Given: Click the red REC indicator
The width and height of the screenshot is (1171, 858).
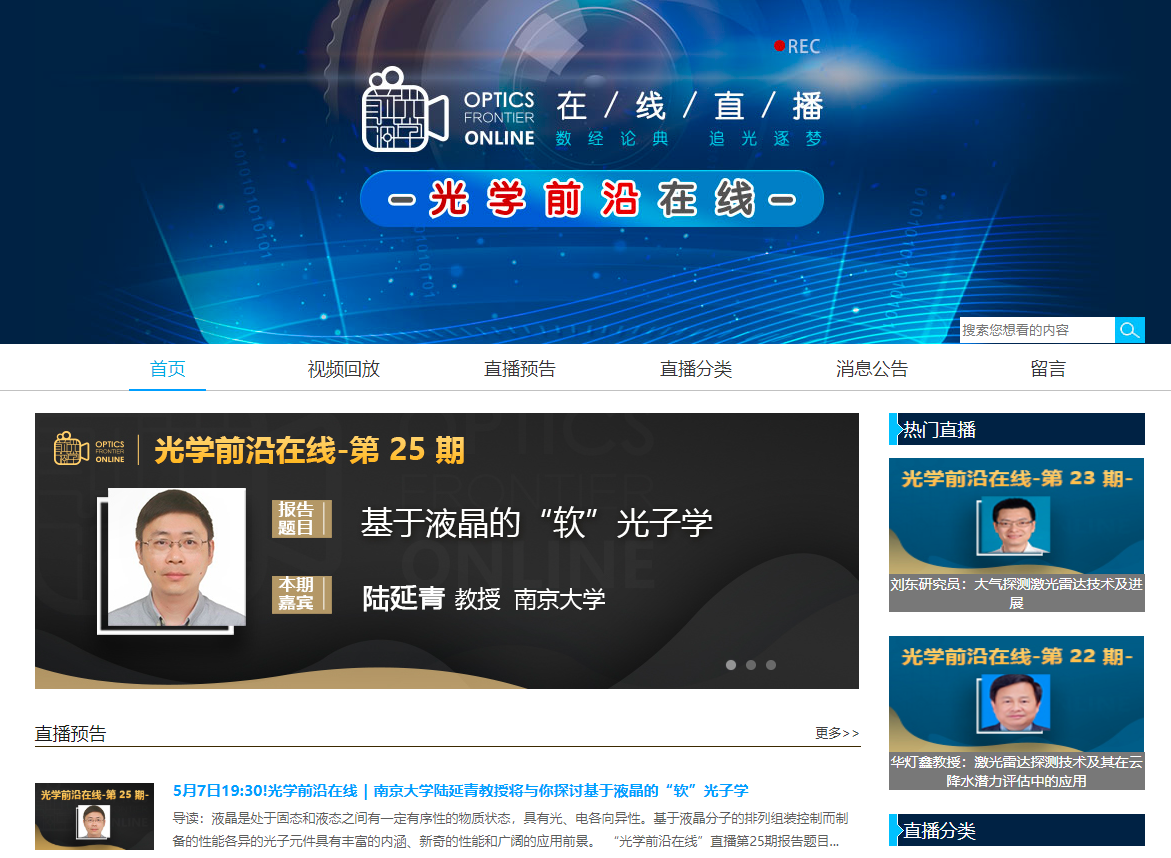Looking at the screenshot, I should coord(797,46).
